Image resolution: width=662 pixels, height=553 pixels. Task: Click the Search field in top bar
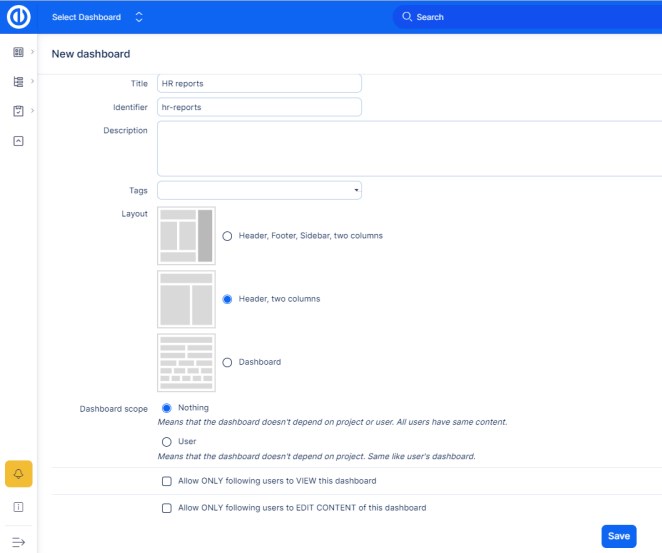[520, 17]
